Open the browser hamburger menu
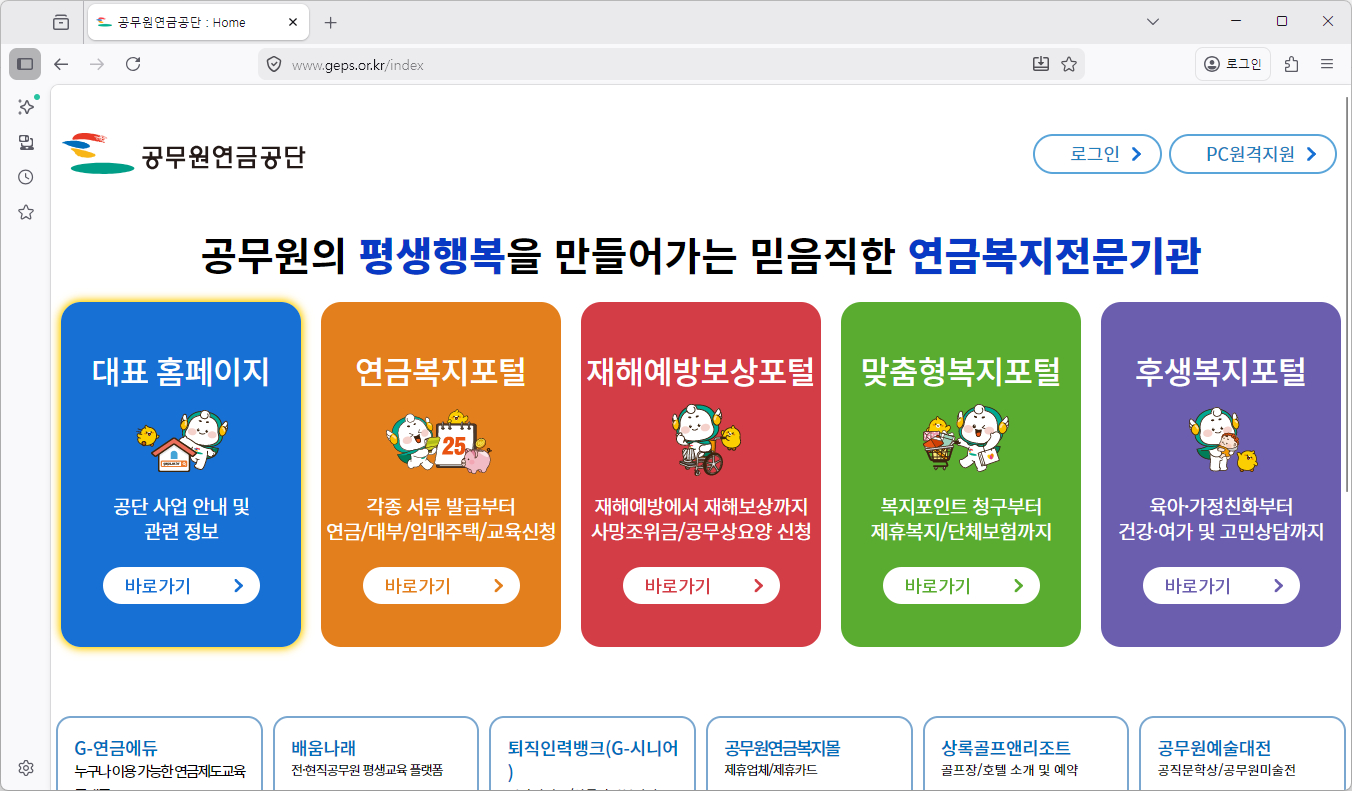Viewport: 1352px width, 791px height. pos(1327,64)
